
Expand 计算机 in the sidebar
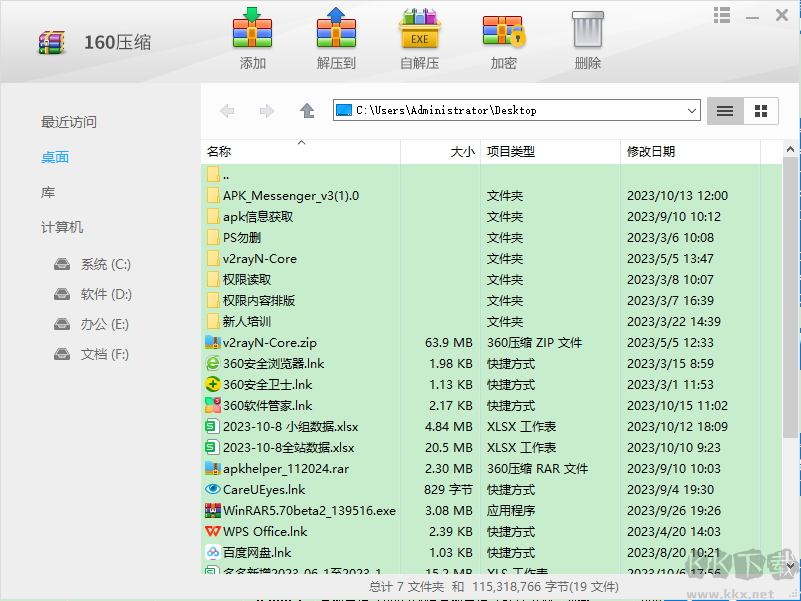point(60,227)
